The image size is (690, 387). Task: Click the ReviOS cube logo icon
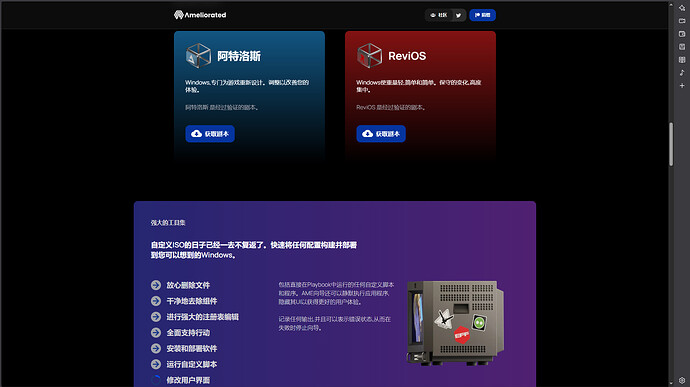tap(369, 55)
